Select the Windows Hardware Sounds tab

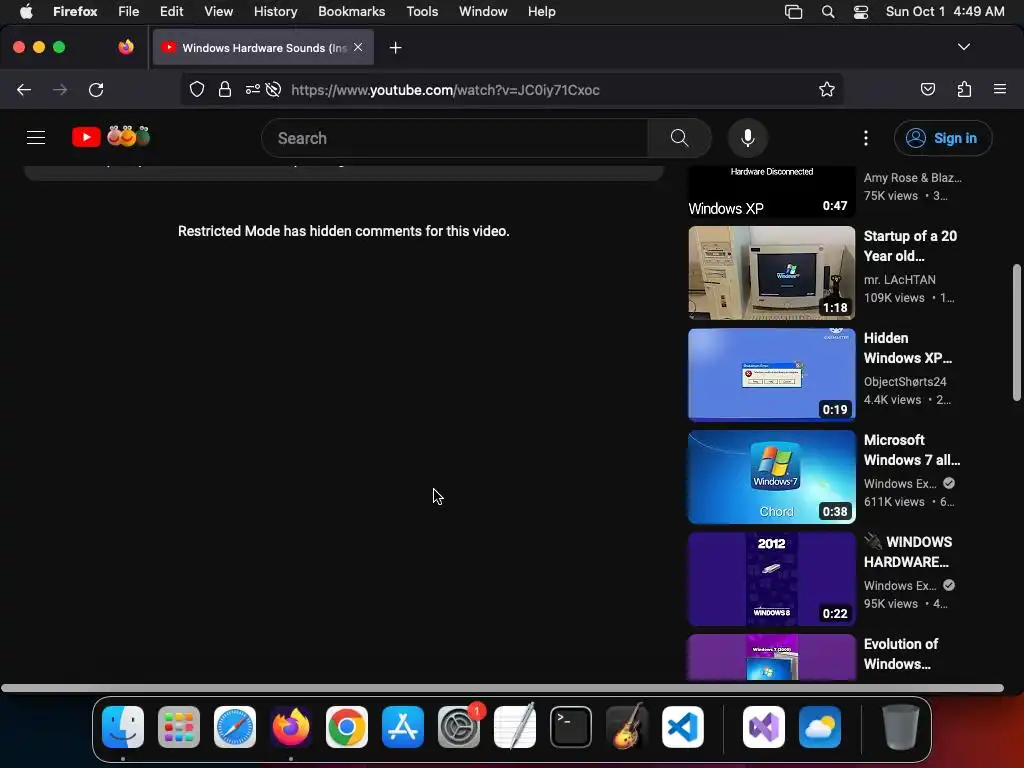[263, 48]
